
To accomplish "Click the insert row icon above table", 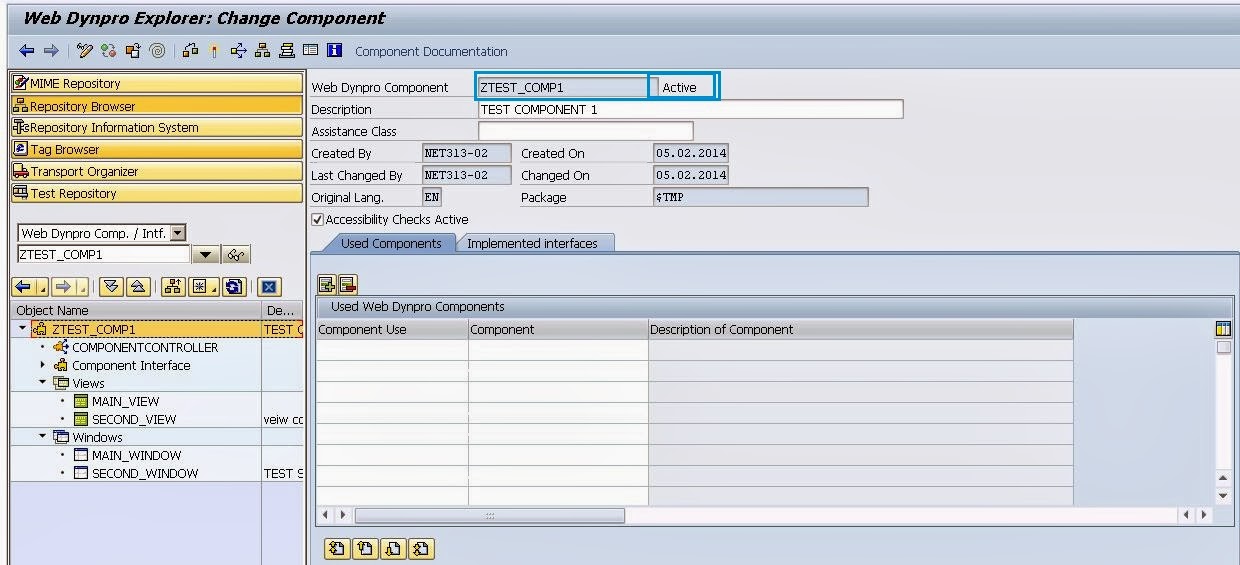I will pos(327,284).
